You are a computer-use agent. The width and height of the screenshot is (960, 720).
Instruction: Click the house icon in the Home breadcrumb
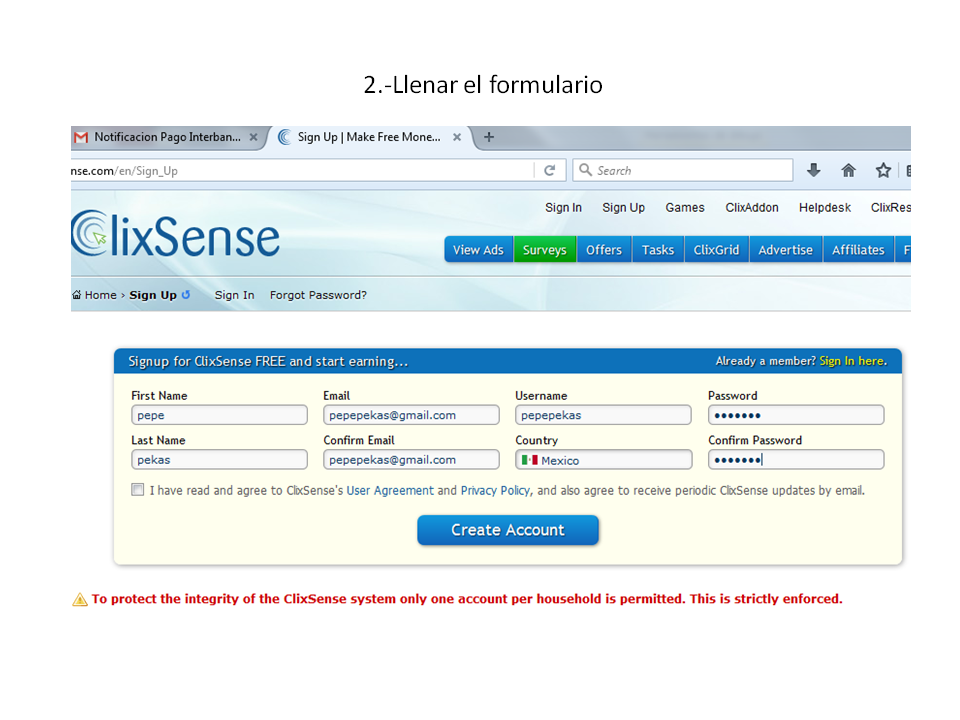(75, 295)
